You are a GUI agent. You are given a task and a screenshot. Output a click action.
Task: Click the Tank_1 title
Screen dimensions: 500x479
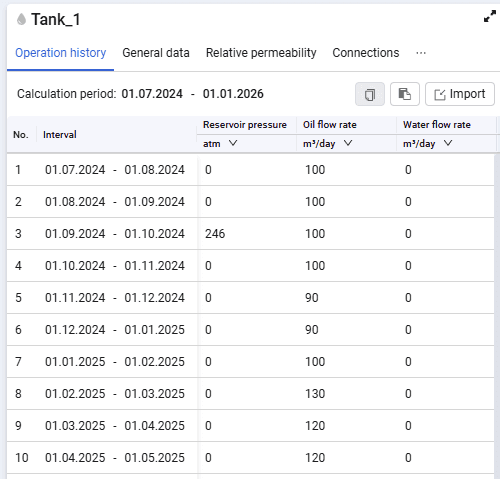pyautogui.click(x=56, y=20)
